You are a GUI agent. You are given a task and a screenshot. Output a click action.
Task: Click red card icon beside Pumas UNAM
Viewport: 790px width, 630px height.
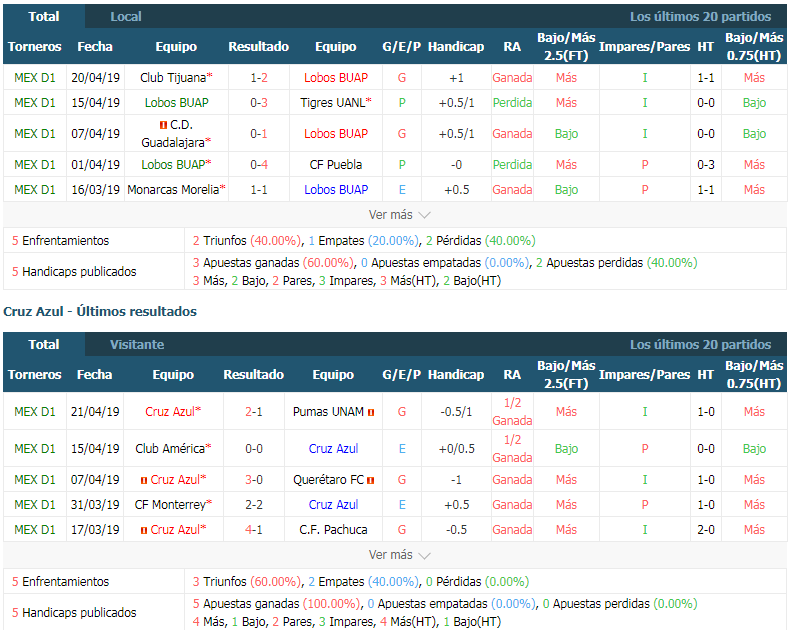[371, 412]
